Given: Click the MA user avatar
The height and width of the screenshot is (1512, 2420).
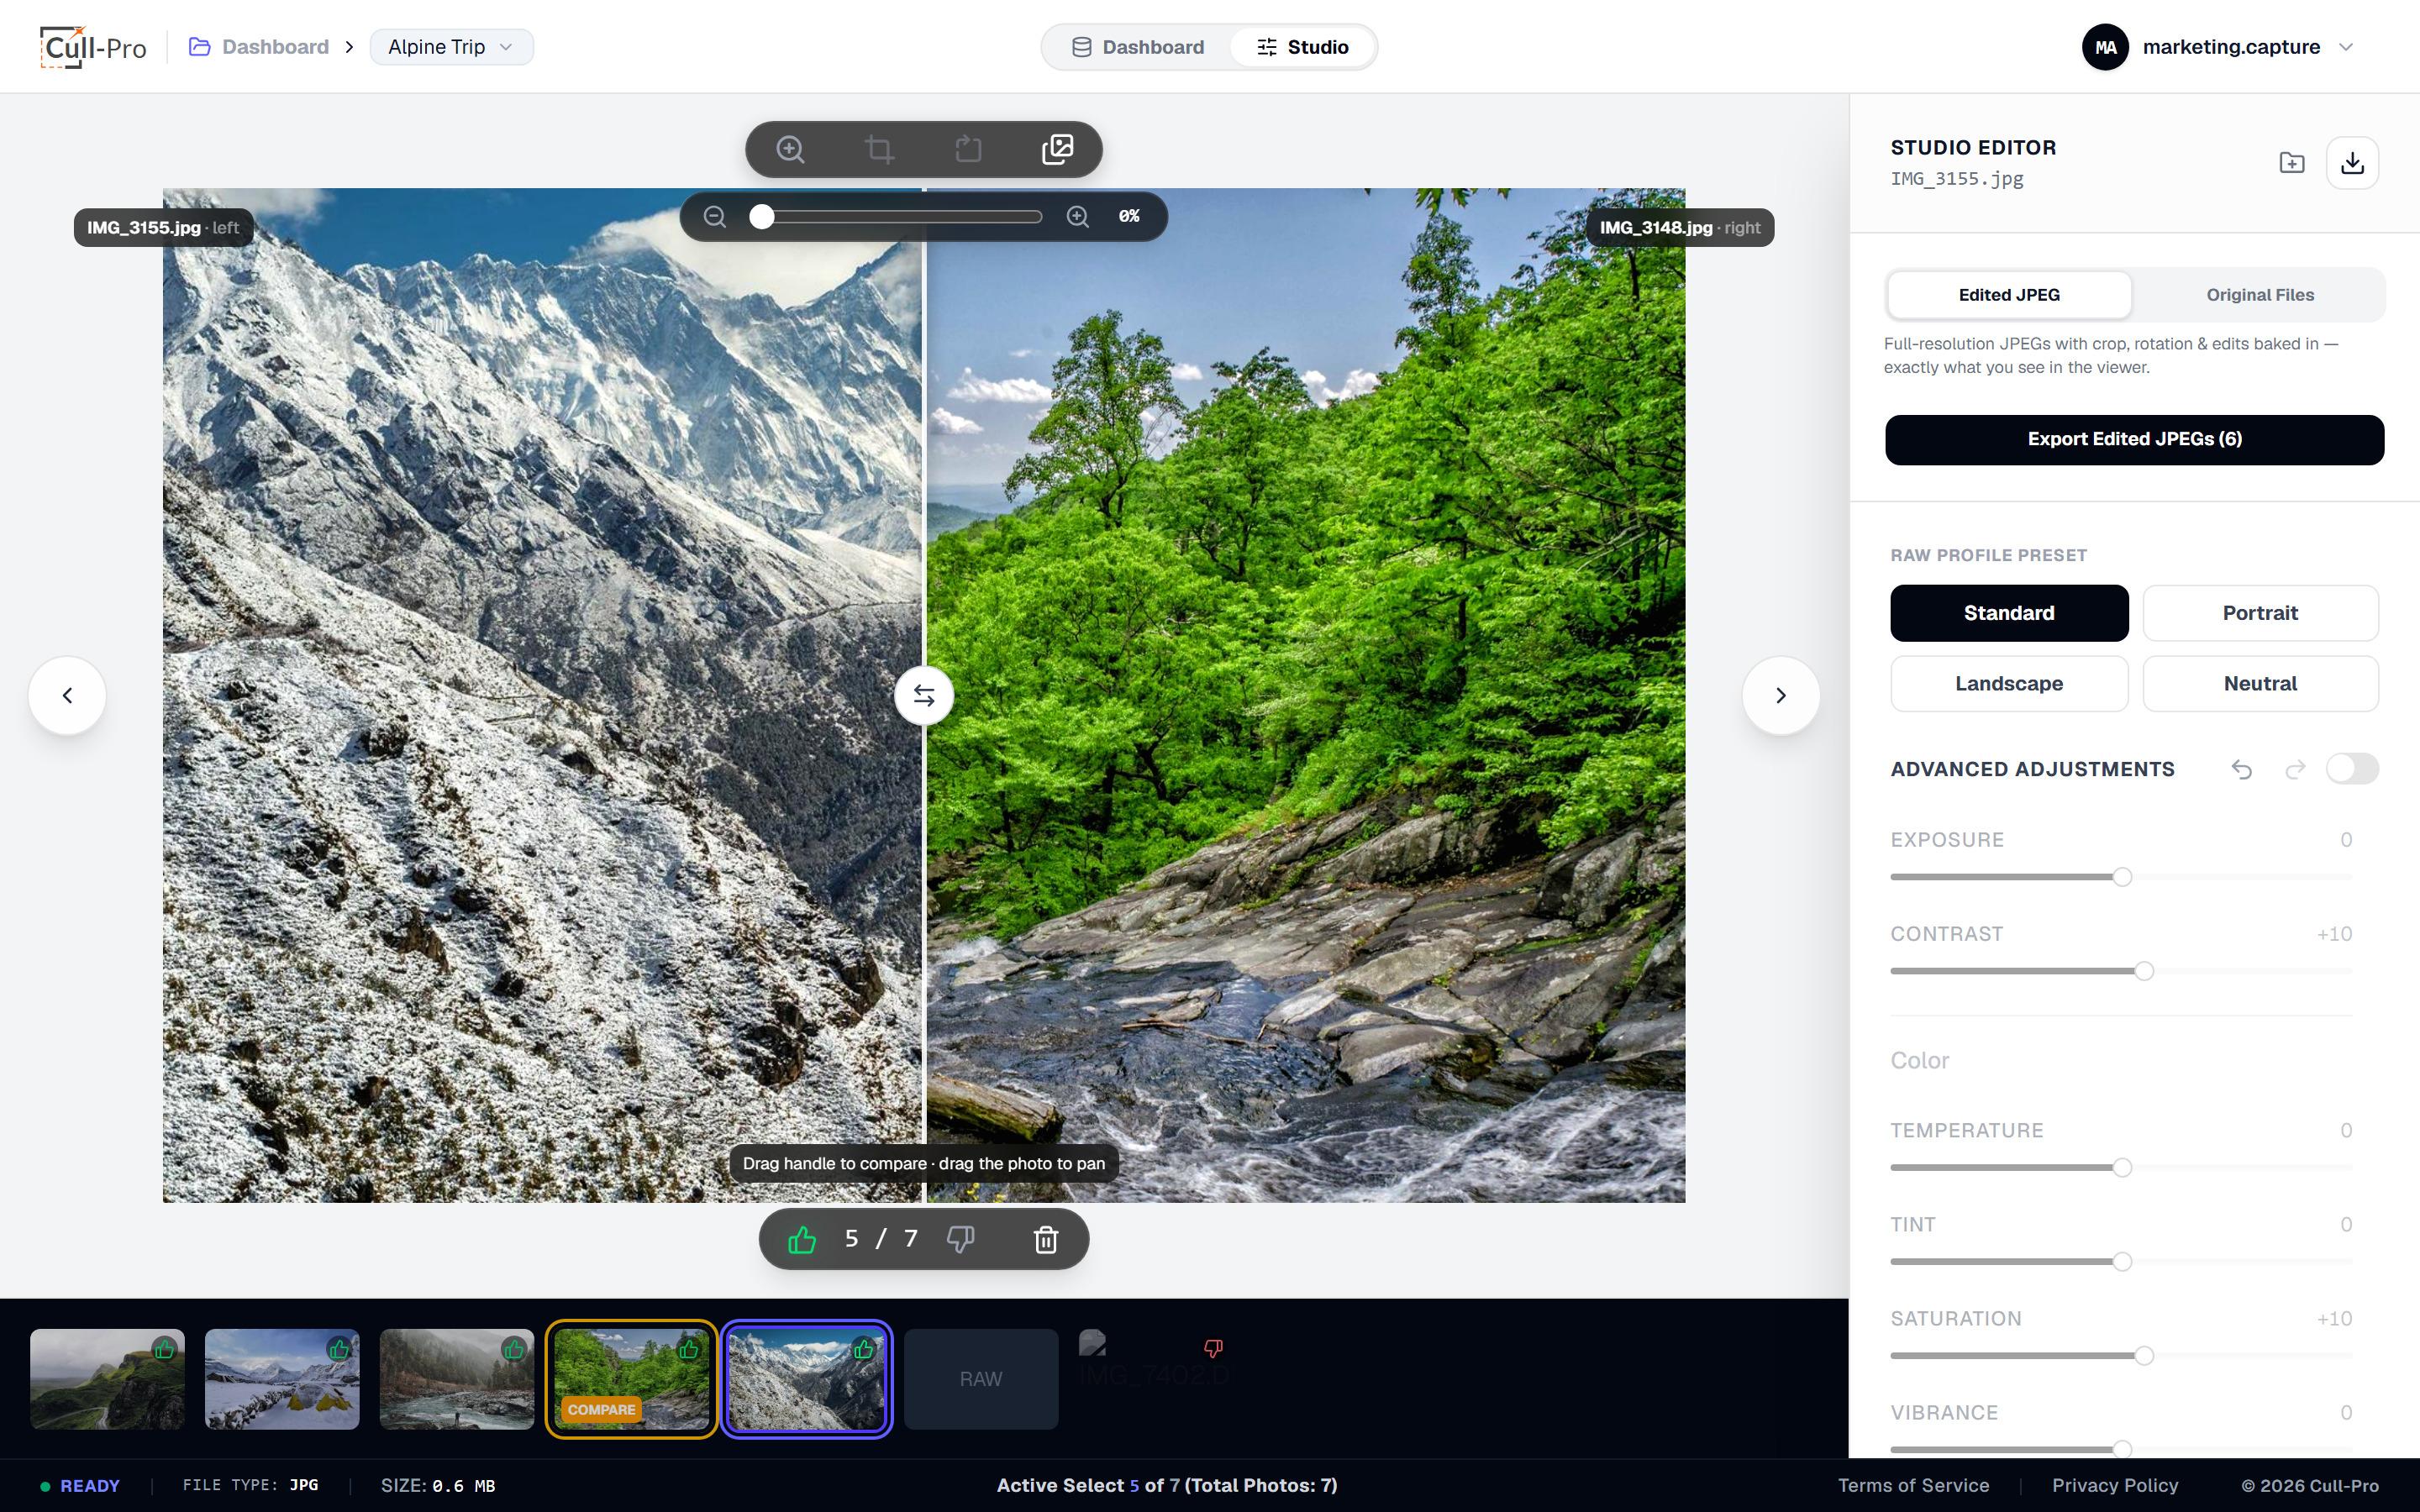Looking at the screenshot, I should coord(2105,47).
